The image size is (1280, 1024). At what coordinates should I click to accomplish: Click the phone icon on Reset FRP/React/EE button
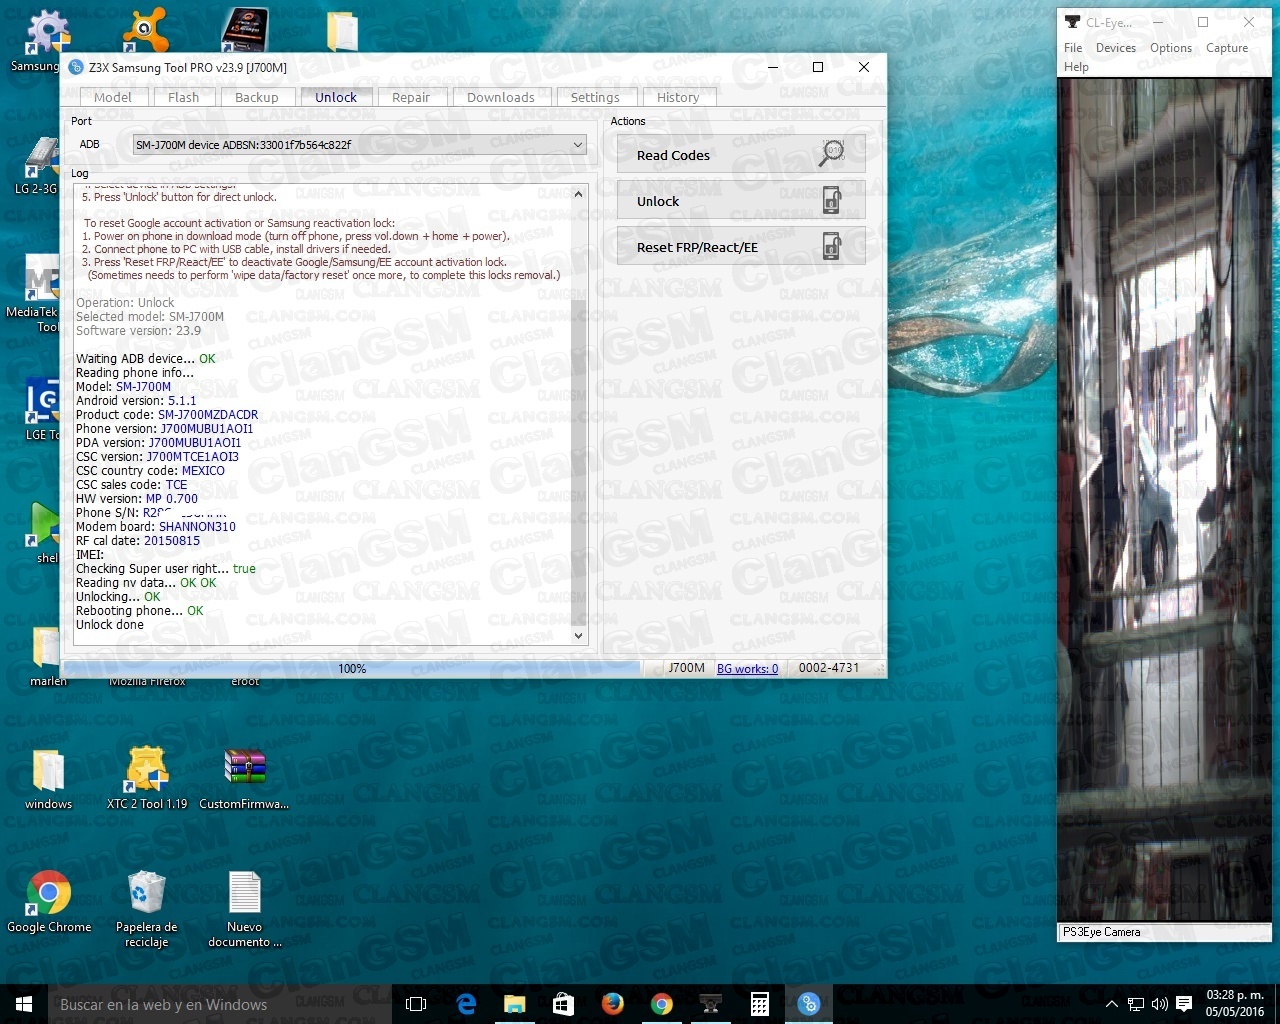(832, 246)
